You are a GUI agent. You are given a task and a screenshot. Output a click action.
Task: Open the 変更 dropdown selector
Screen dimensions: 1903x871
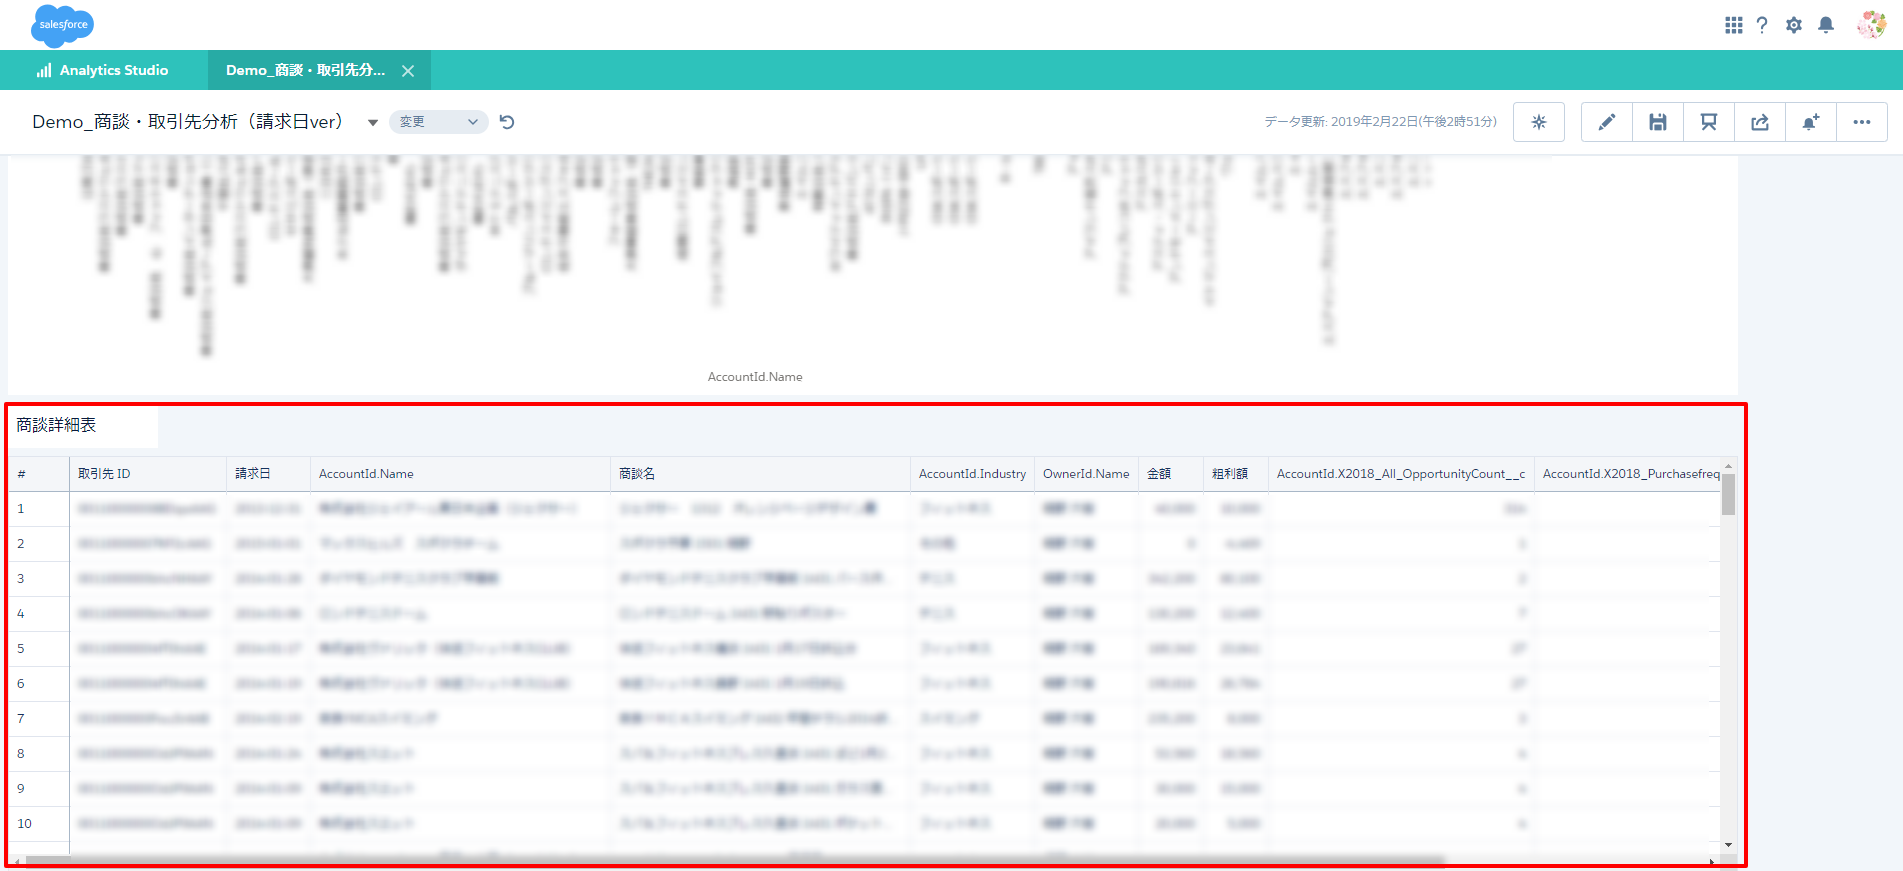[438, 122]
